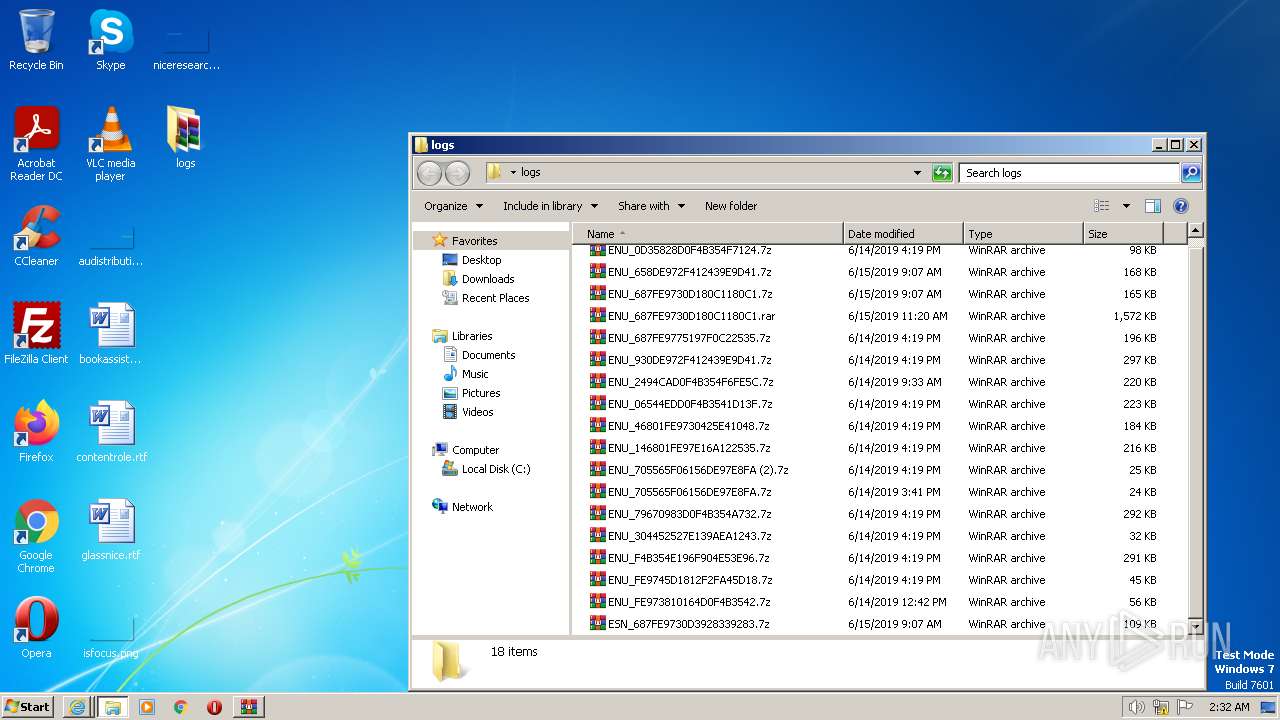
Task: Click the search magnifier icon
Action: click(x=1190, y=173)
